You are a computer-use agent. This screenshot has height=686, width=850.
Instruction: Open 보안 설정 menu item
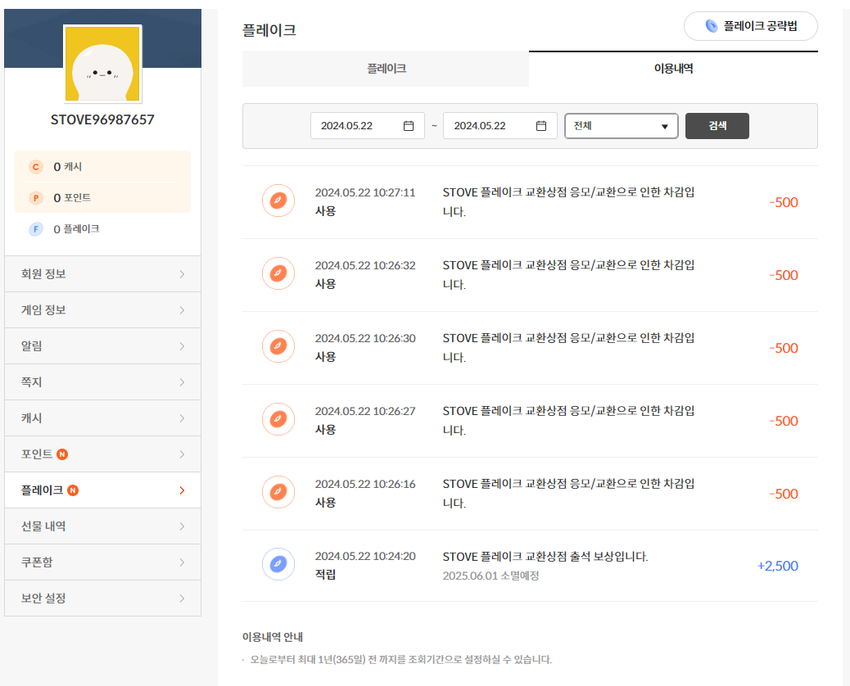tap(102, 598)
